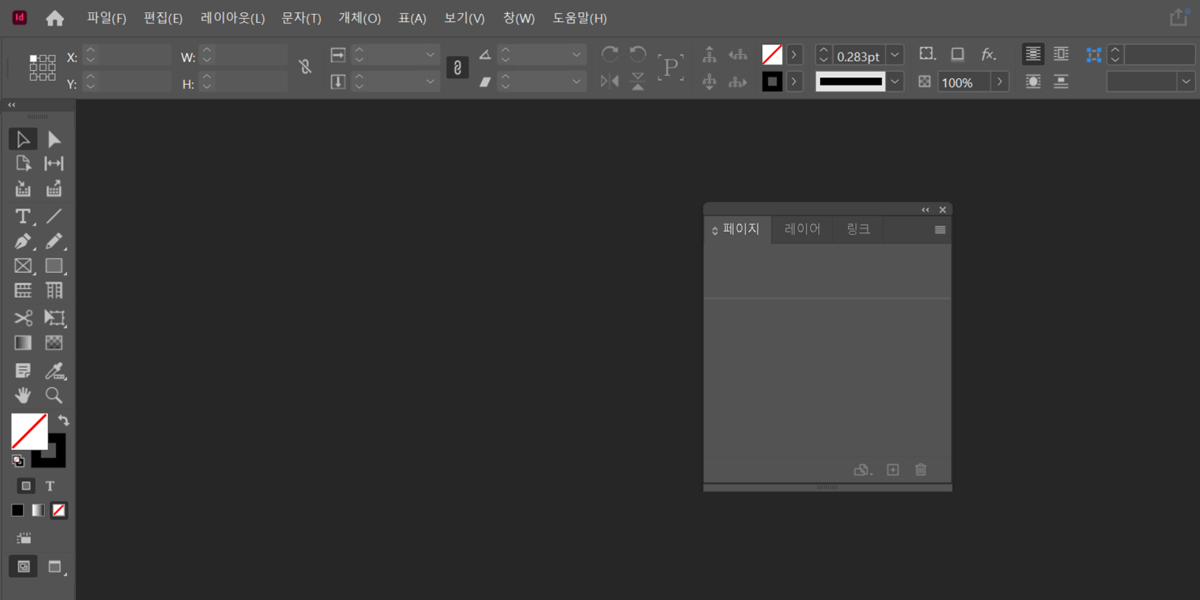Select the Eyedropper tool
The height and width of the screenshot is (600, 1200).
[55, 371]
